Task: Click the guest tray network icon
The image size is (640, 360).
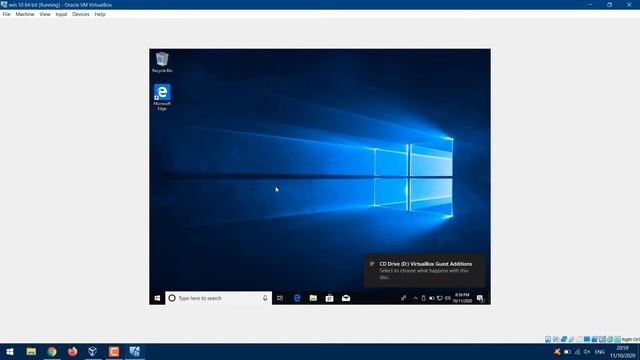Action: tap(440, 298)
